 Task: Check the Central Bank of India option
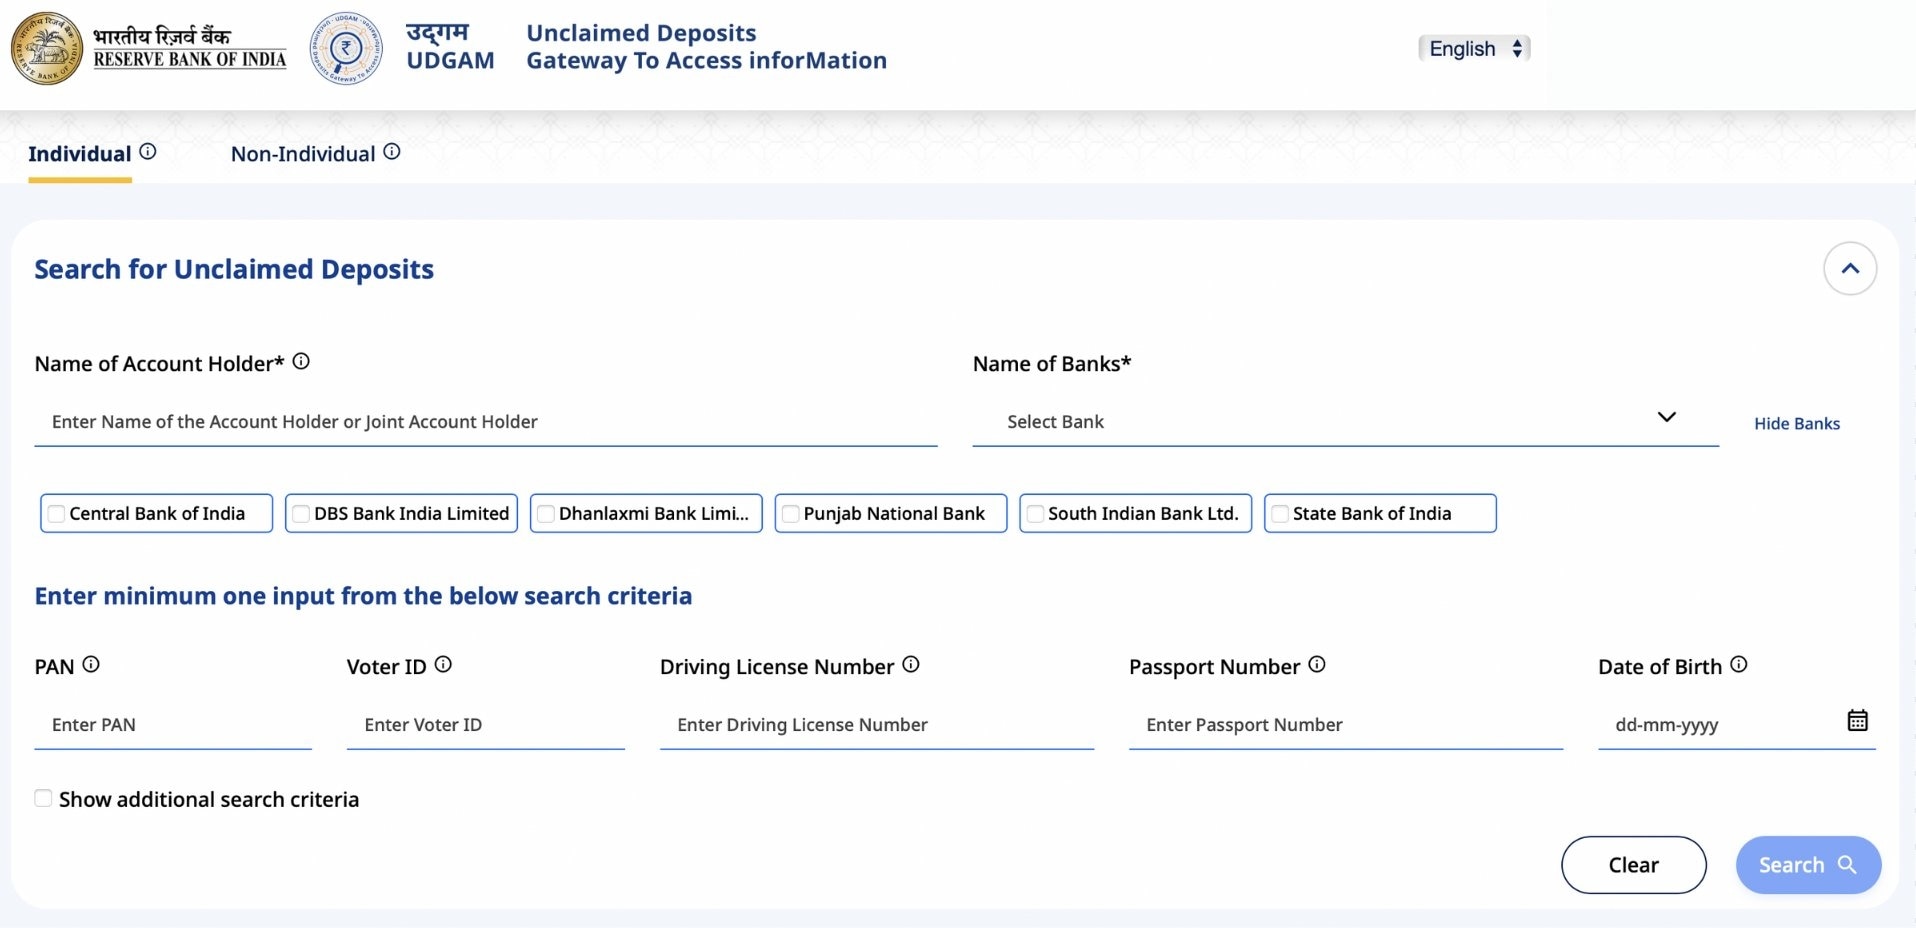pyautogui.click(x=57, y=514)
